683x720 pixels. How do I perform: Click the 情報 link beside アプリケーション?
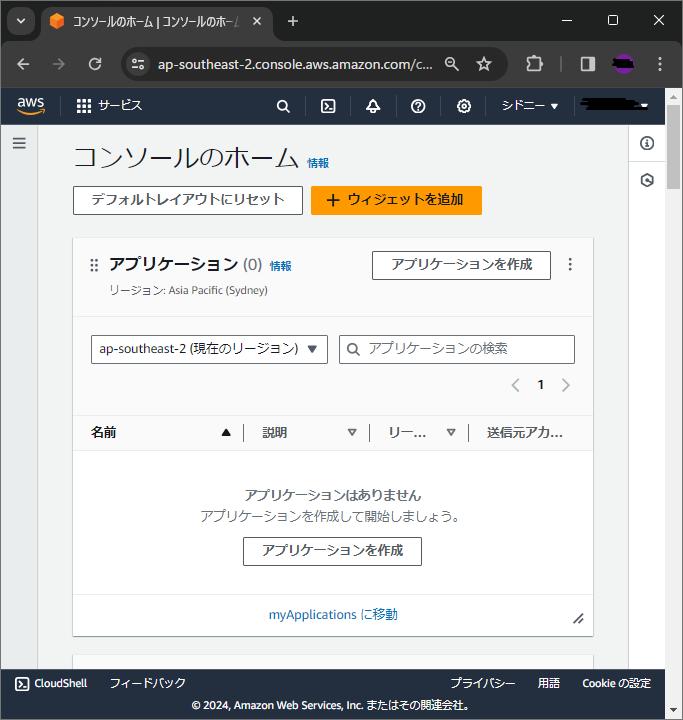click(x=280, y=266)
